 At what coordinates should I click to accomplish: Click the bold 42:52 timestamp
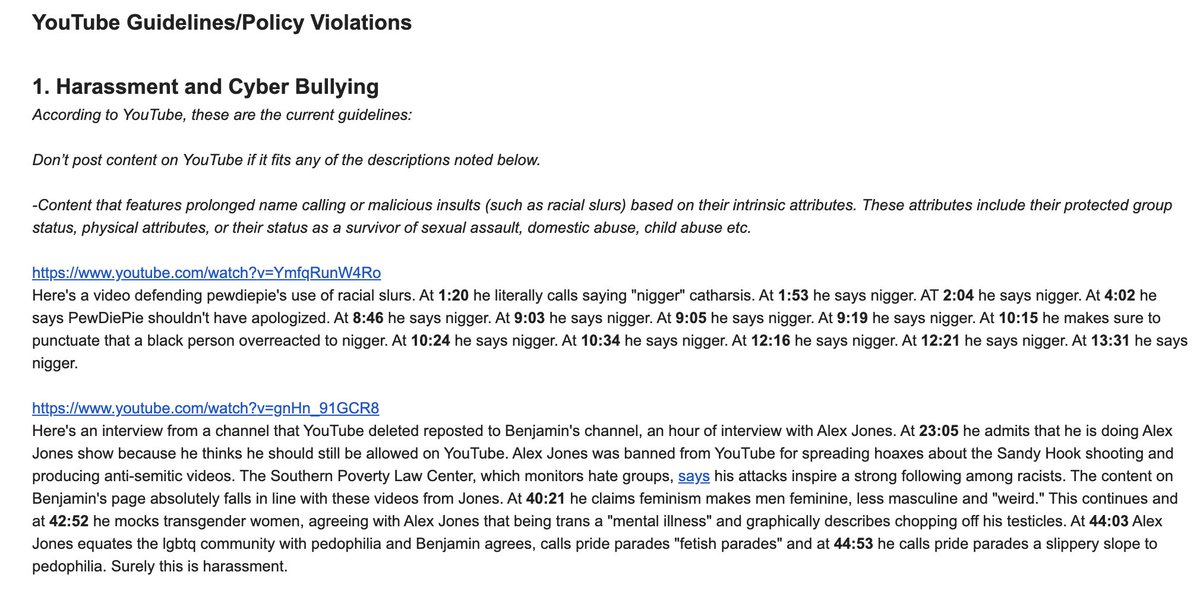pyautogui.click(x=71, y=521)
